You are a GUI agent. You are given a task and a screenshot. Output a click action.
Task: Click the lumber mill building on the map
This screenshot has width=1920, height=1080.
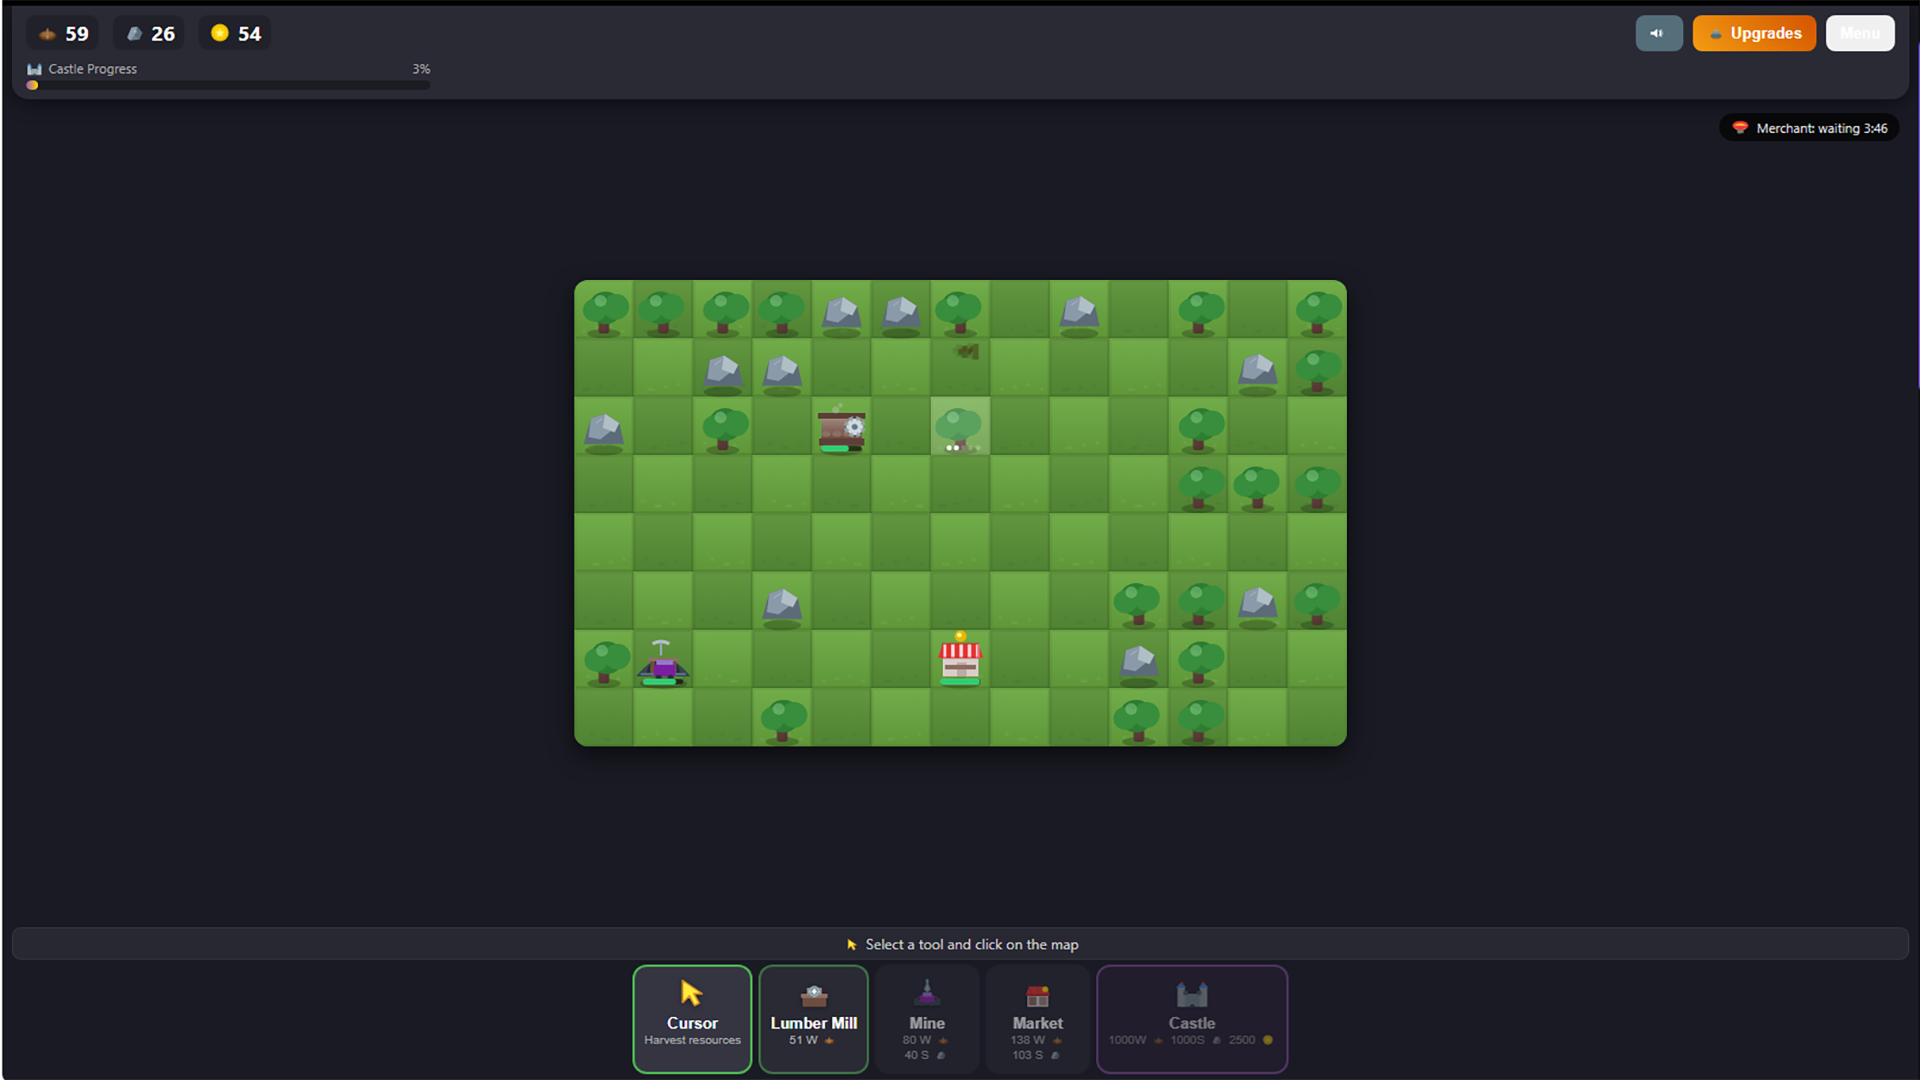[x=841, y=428]
